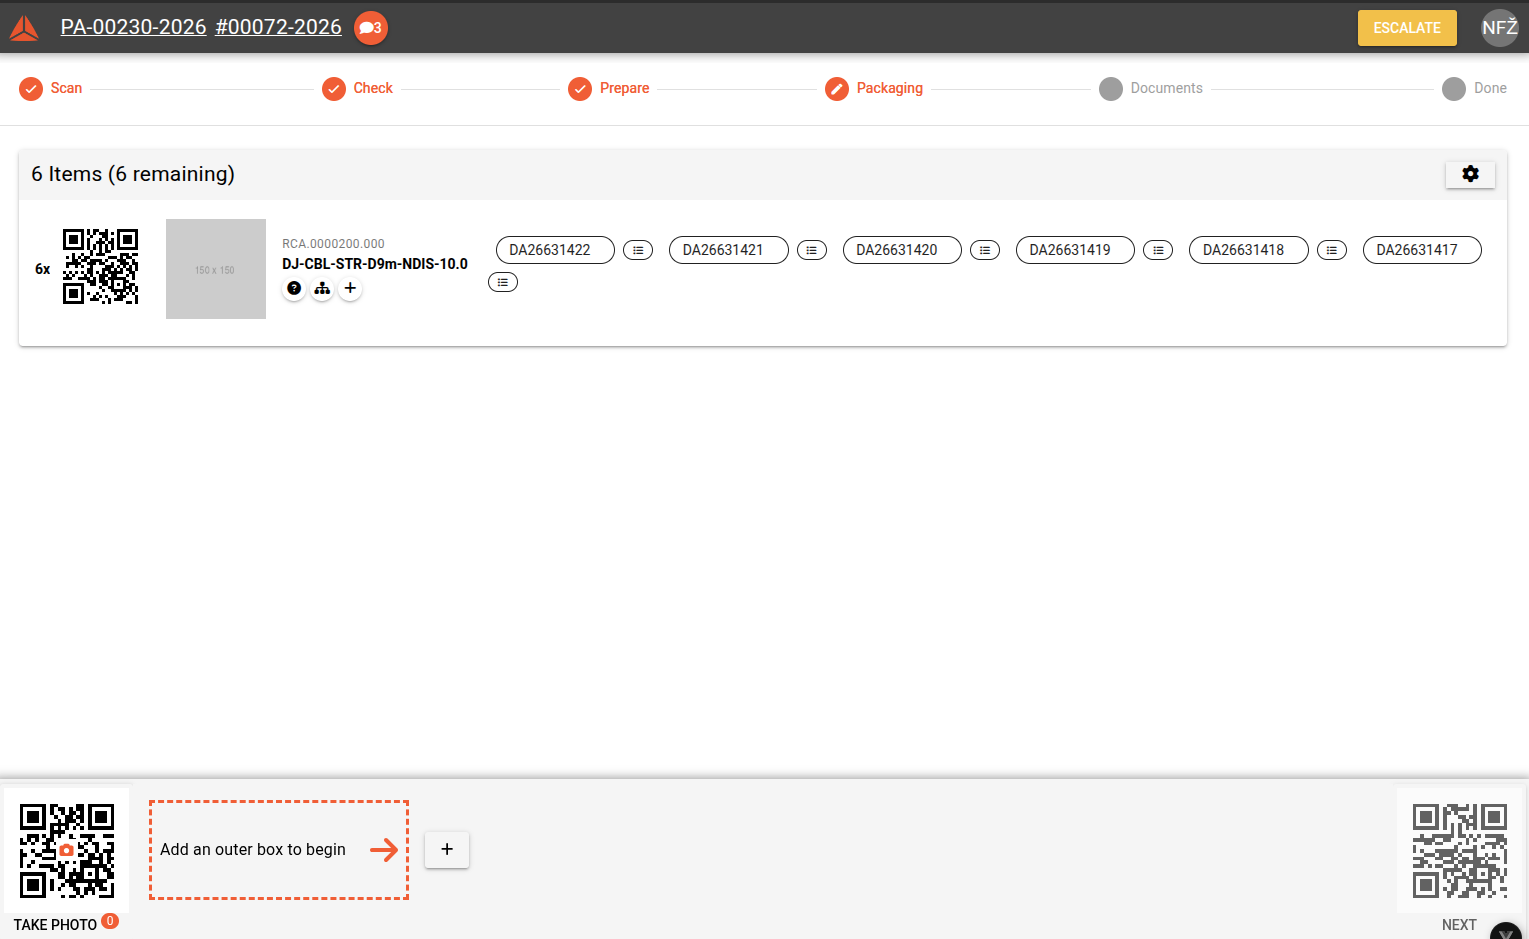Select serial chip DA26631420
The width and height of the screenshot is (1529, 939).
(902, 250)
